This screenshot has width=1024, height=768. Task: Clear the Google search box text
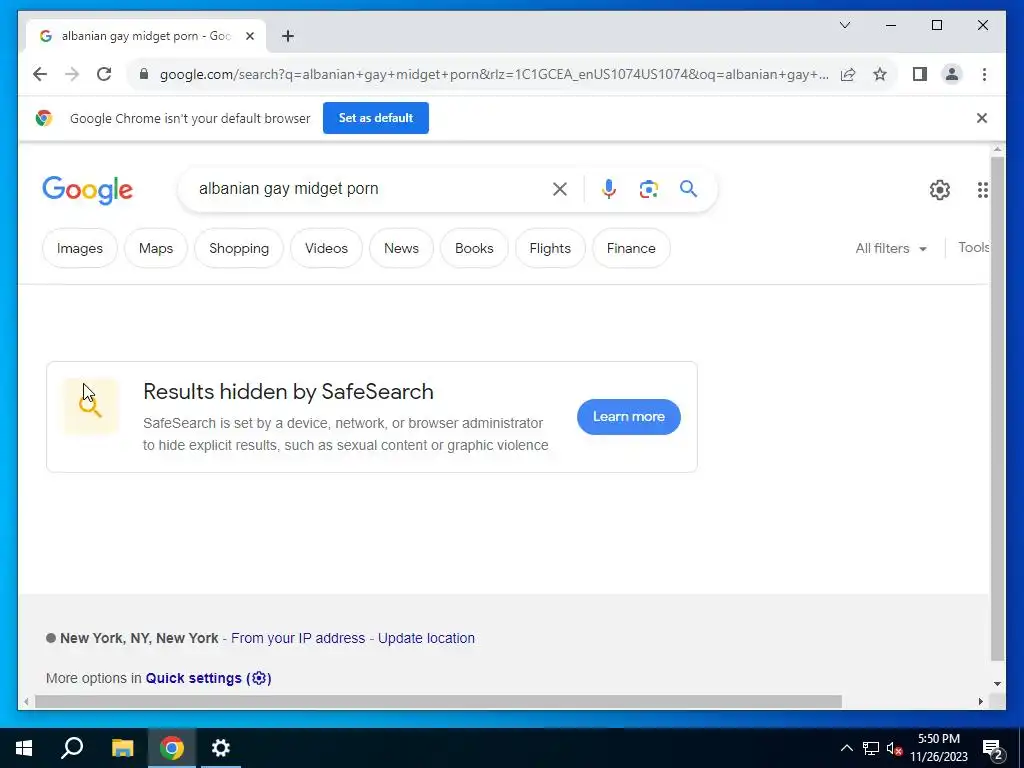pyautogui.click(x=560, y=189)
